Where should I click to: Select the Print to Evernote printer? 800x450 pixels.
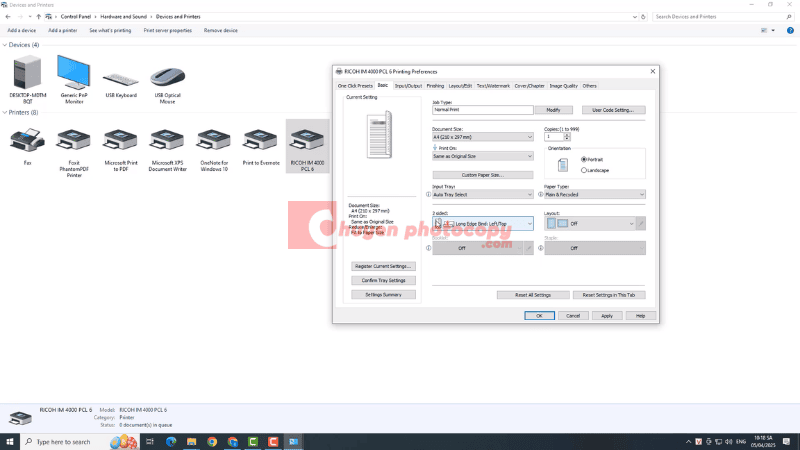pos(261,140)
